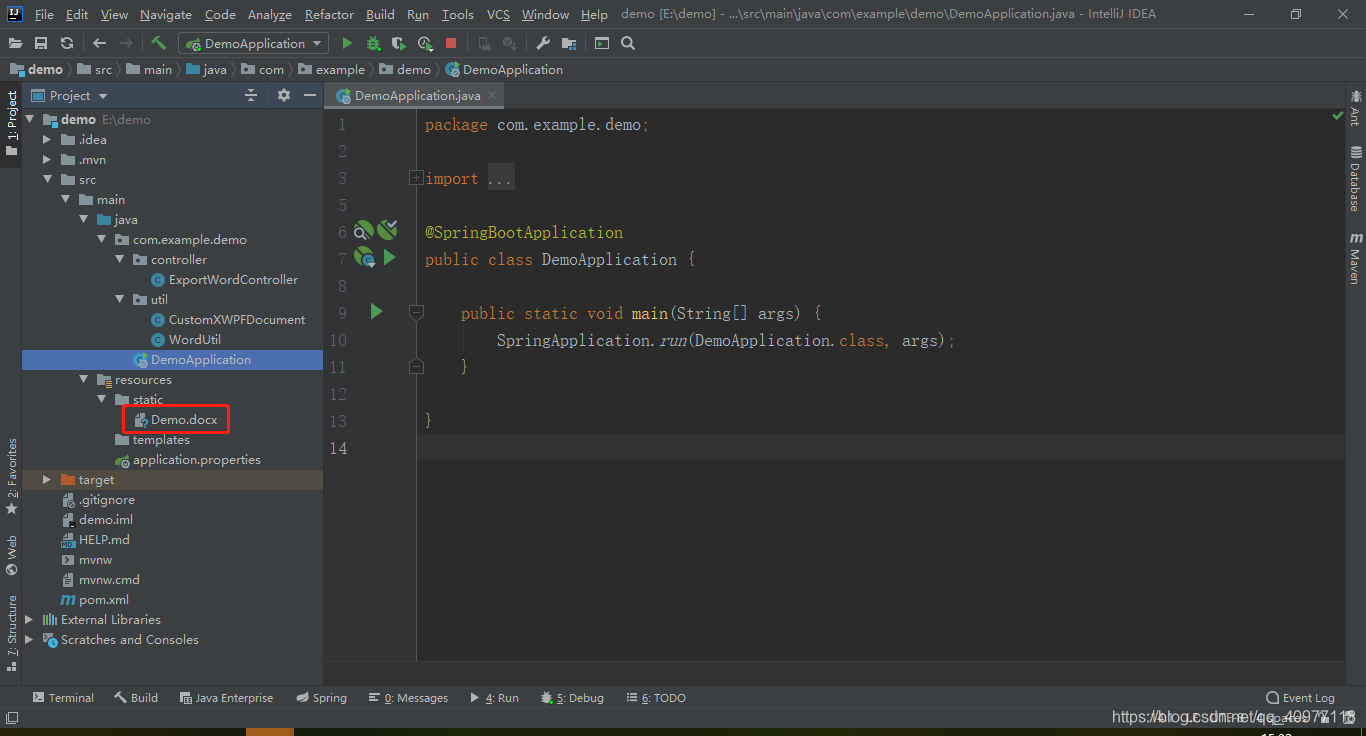The image size is (1366, 736).
Task: Click Project panel settings gear icon
Action: [x=284, y=95]
